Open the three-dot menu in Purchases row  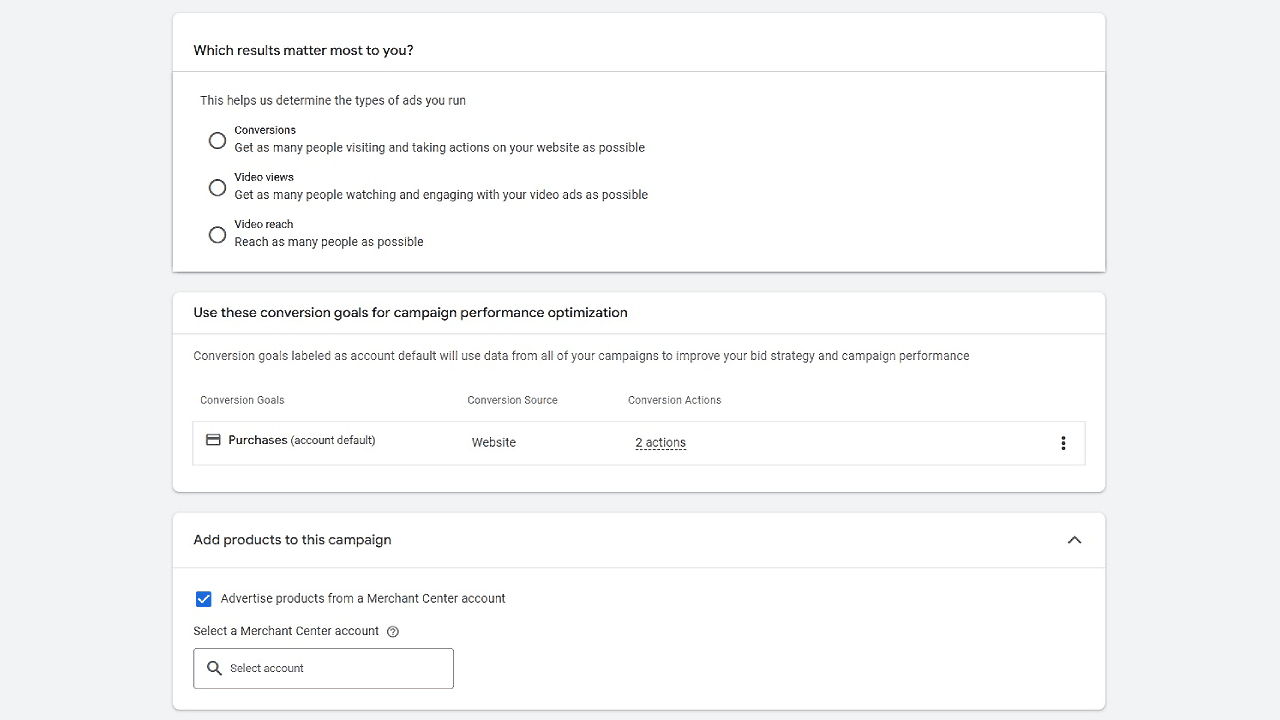coord(1063,443)
